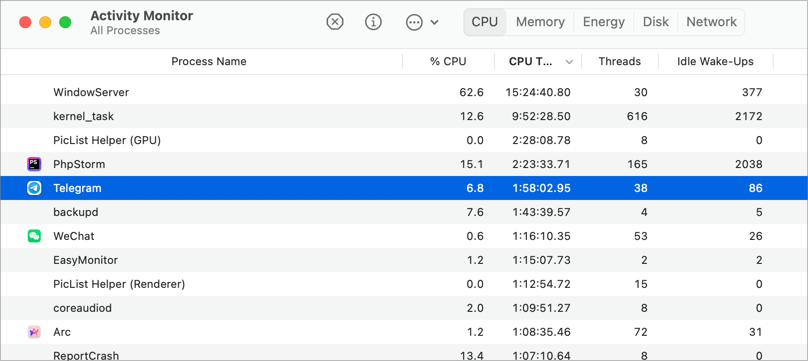
Task: Select the PhpStorm app icon
Action: click(x=34, y=164)
